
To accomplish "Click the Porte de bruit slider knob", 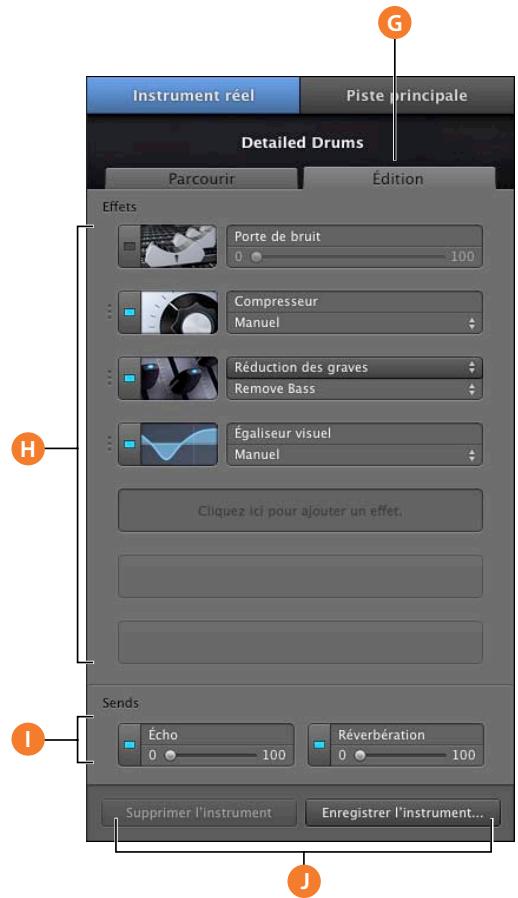I will [x=257, y=257].
